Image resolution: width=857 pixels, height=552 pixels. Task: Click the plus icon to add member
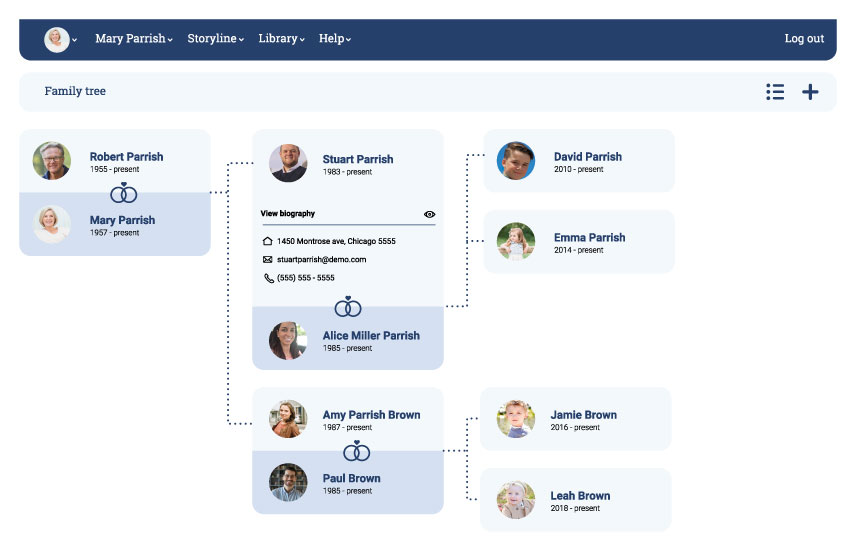[x=810, y=92]
